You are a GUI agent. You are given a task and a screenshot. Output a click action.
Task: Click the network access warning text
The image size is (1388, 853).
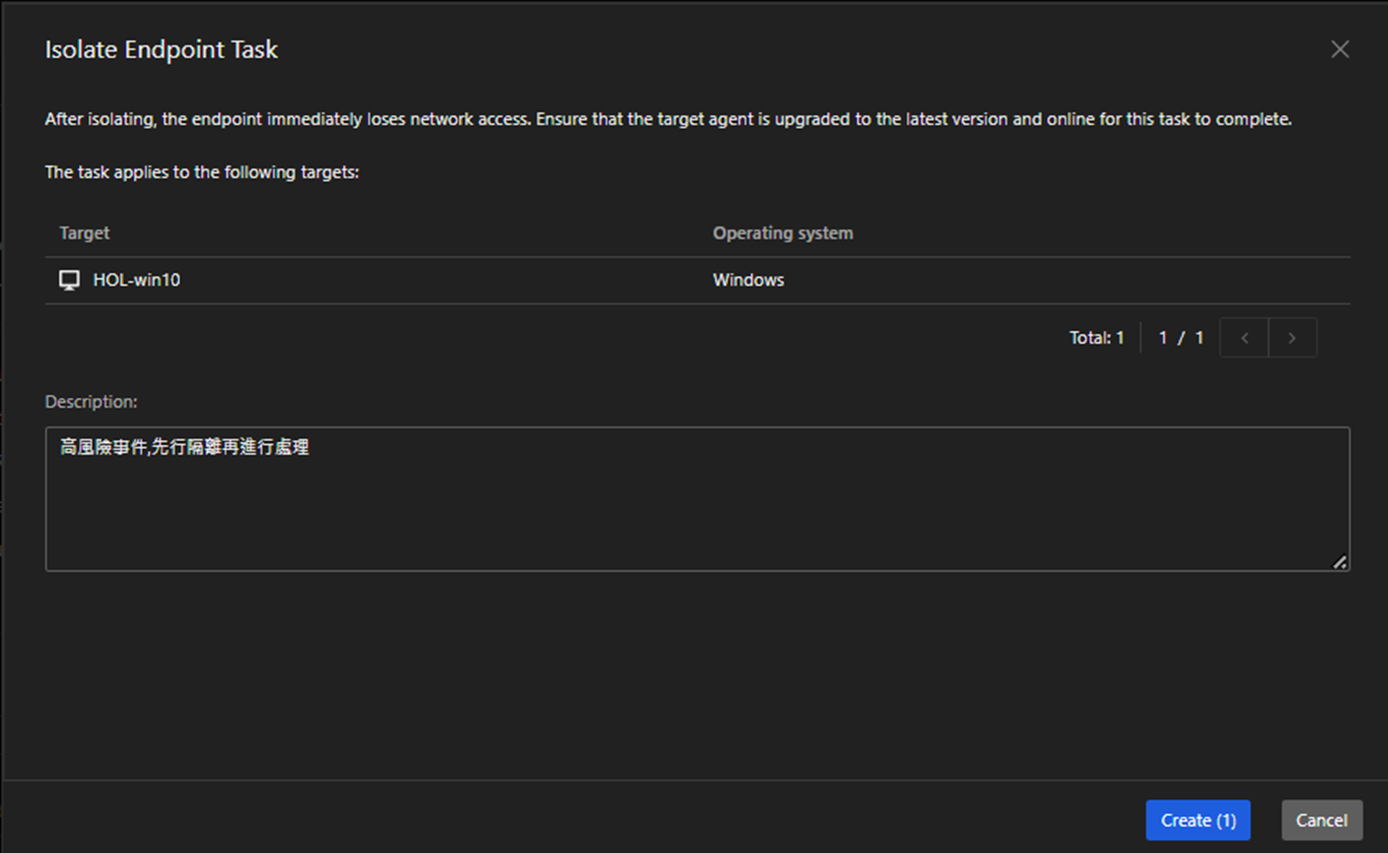pos(668,120)
